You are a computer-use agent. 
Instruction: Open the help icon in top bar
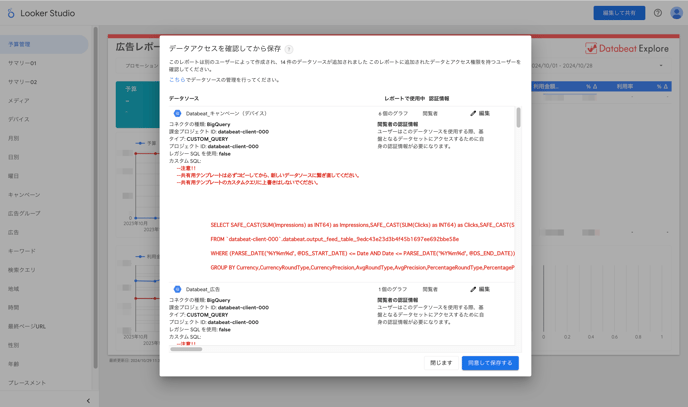coord(658,13)
